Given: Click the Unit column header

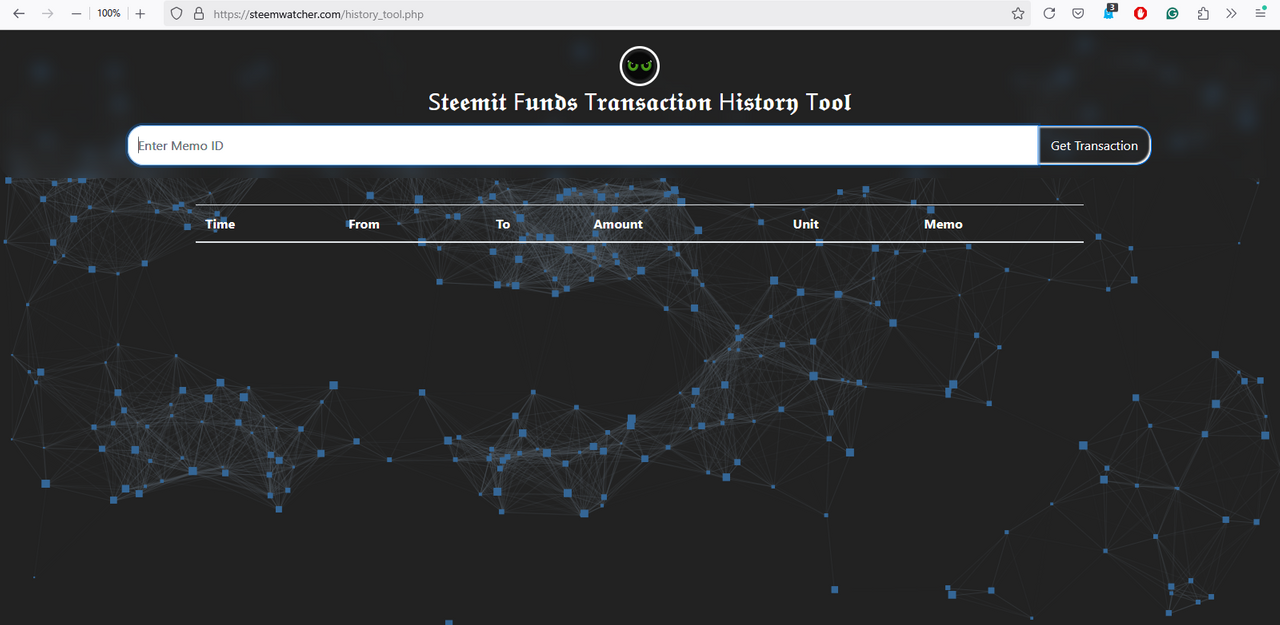Looking at the screenshot, I should [806, 224].
